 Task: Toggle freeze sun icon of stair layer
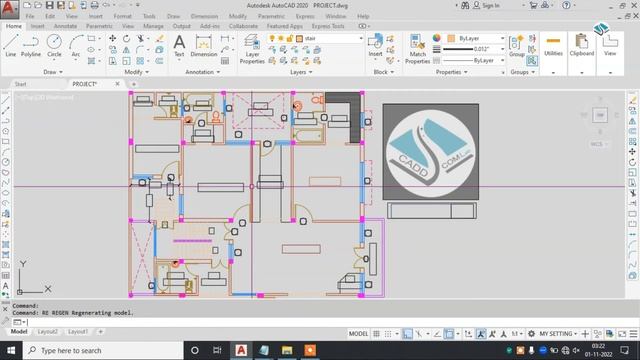[x=281, y=38]
